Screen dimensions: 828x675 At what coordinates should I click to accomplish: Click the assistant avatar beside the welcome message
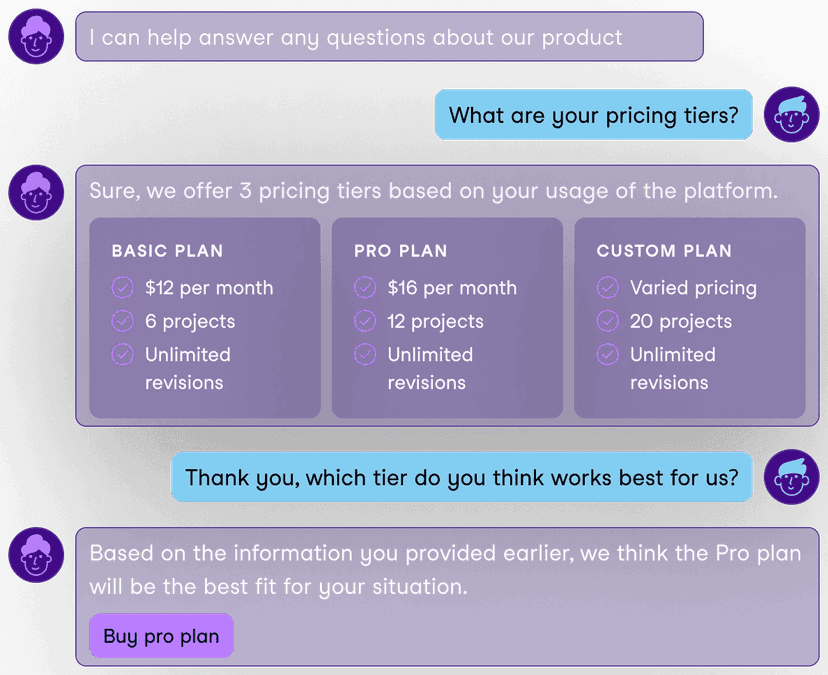[x=35, y=36]
